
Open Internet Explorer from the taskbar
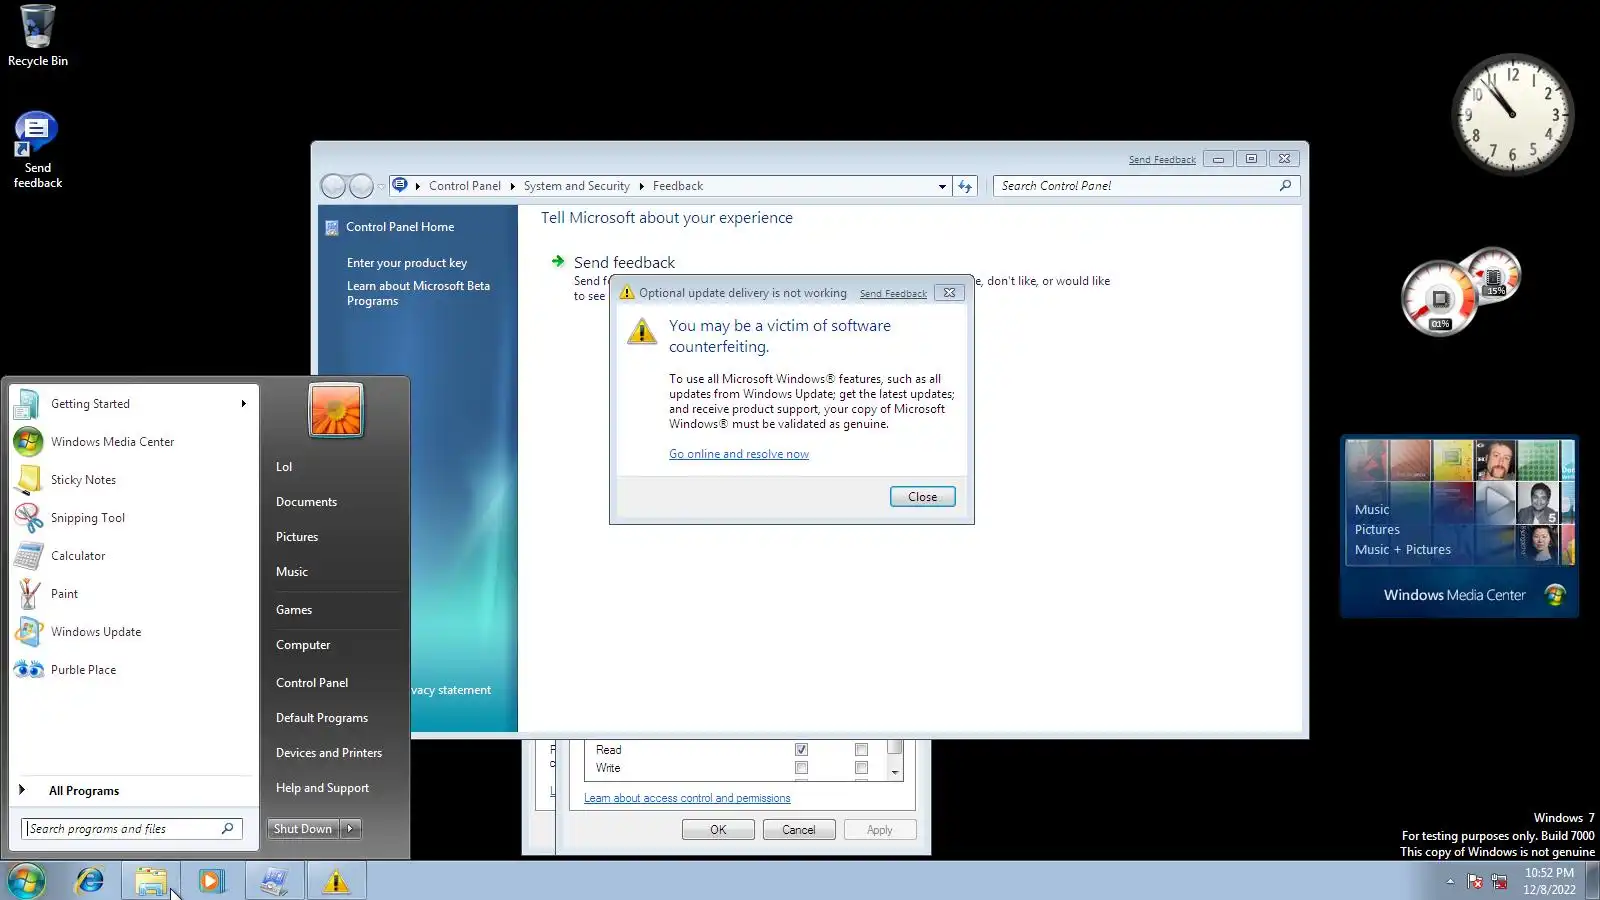(x=90, y=881)
